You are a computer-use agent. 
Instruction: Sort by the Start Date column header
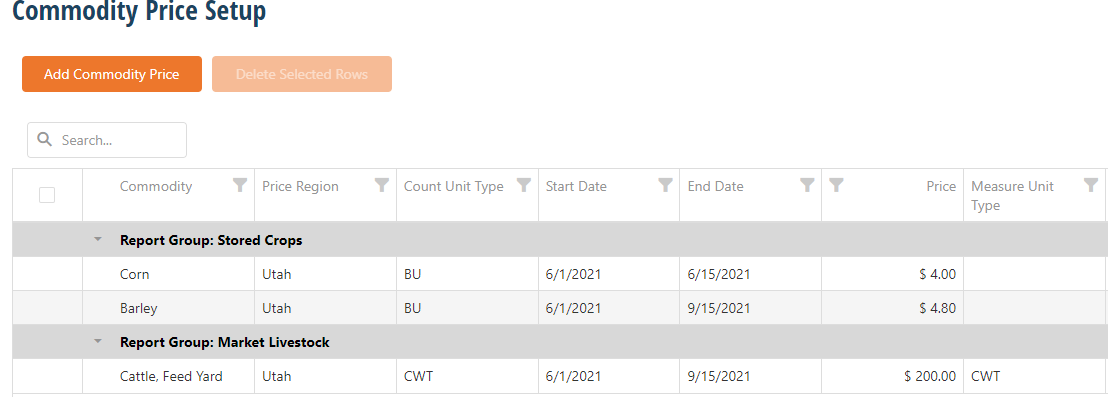tap(576, 186)
